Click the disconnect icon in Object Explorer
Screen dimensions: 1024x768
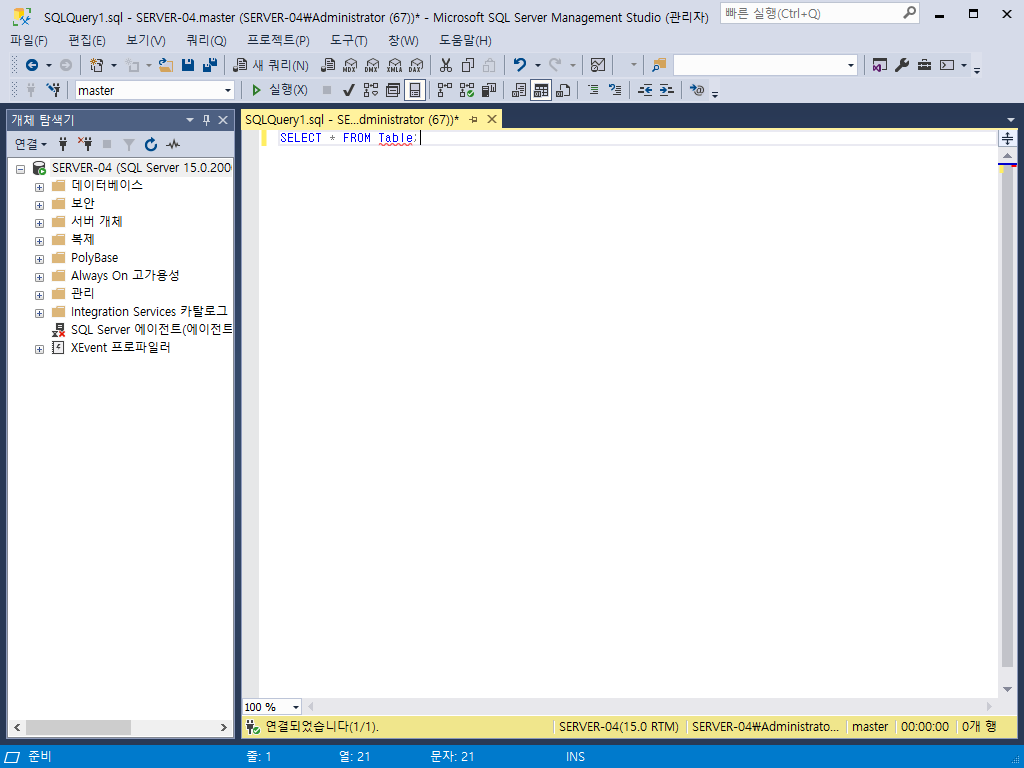[85, 144]
